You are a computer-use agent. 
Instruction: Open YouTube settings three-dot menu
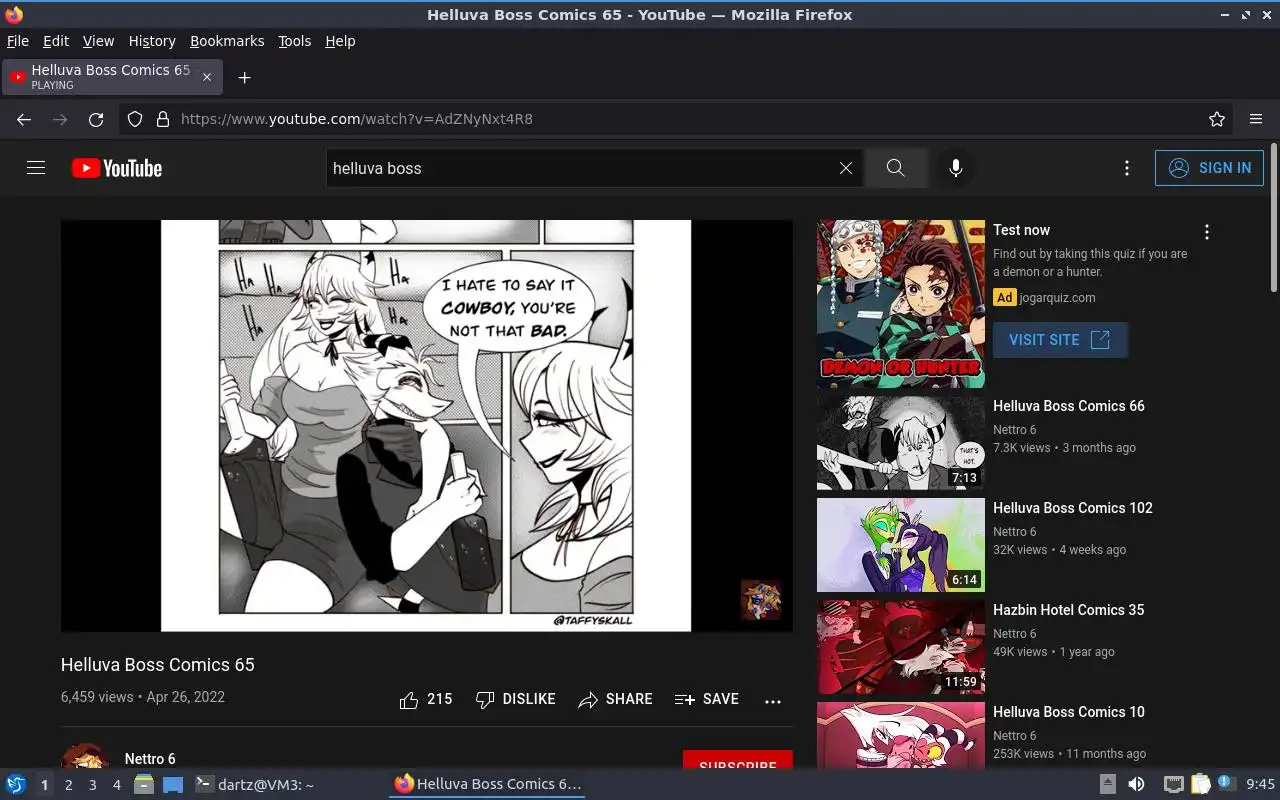click(x=1127, y=168)
